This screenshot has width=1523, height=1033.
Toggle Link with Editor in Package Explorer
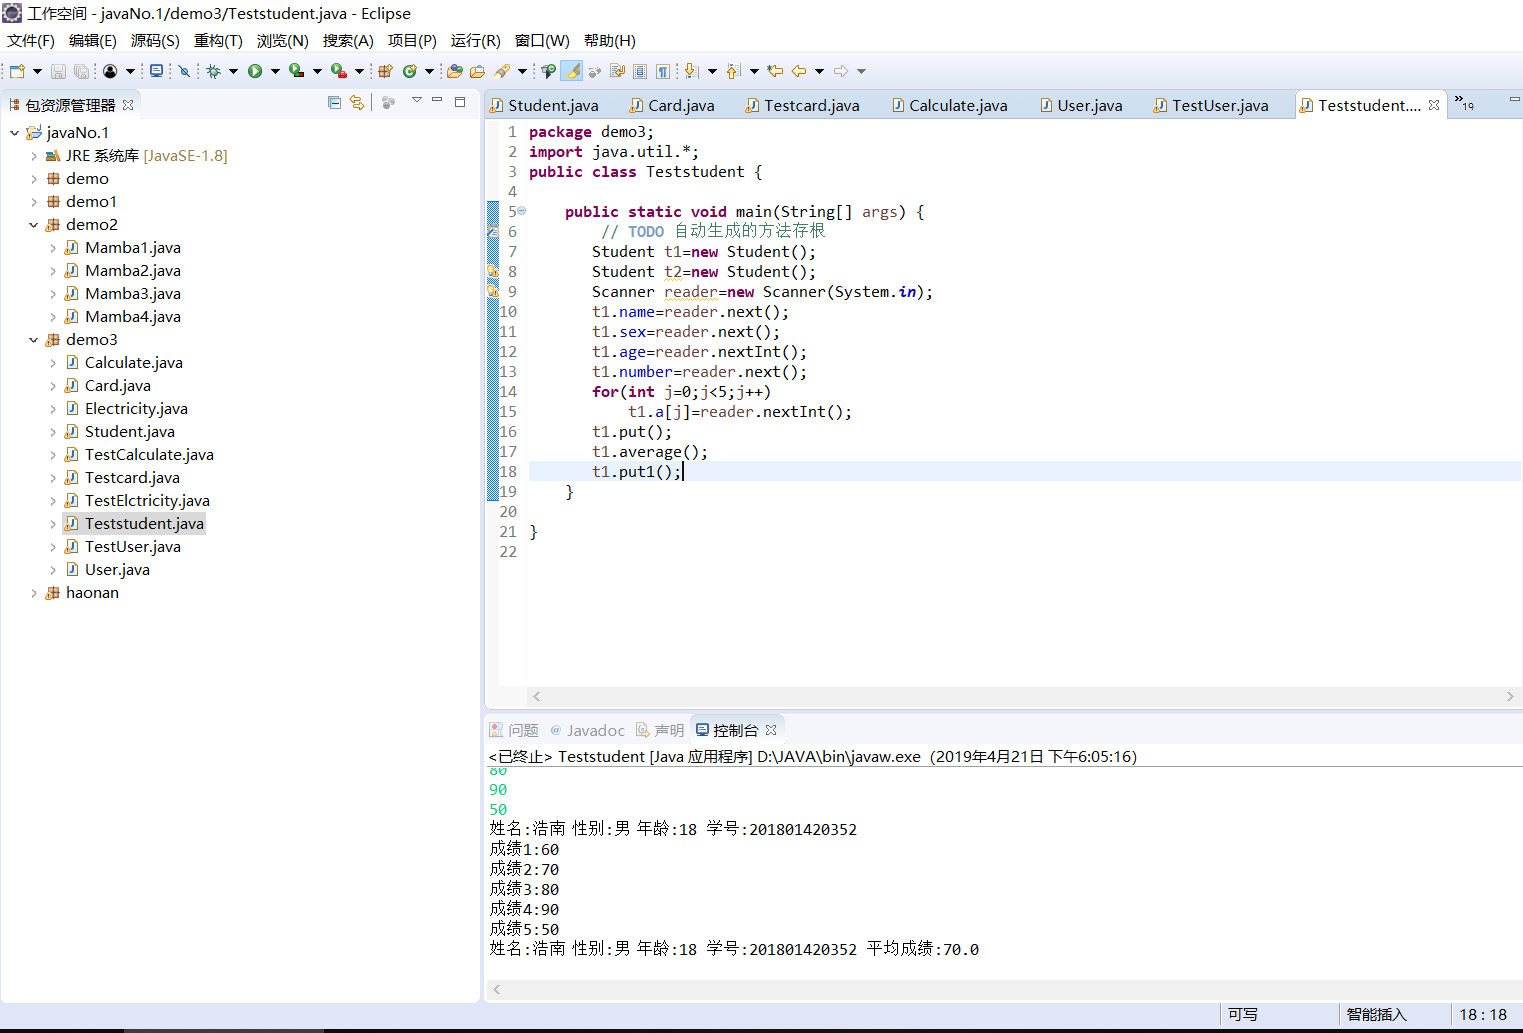(x=357, y=103)
